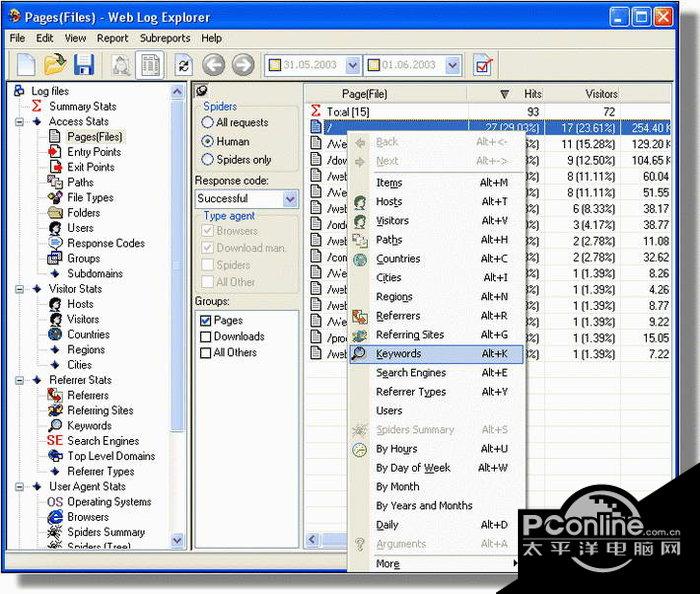Click the red checkmark toolbar icon

483,66
